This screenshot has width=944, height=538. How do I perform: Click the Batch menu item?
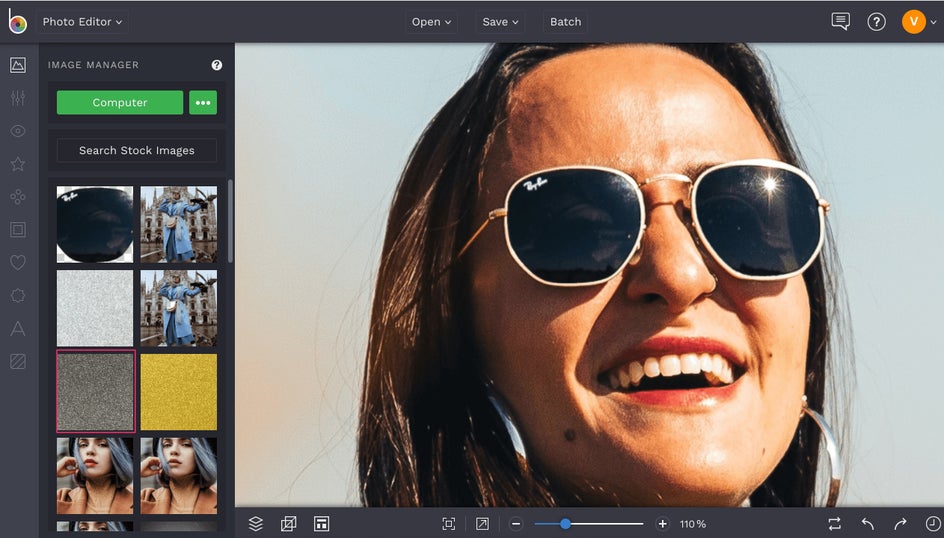click(x=565, y=22)
